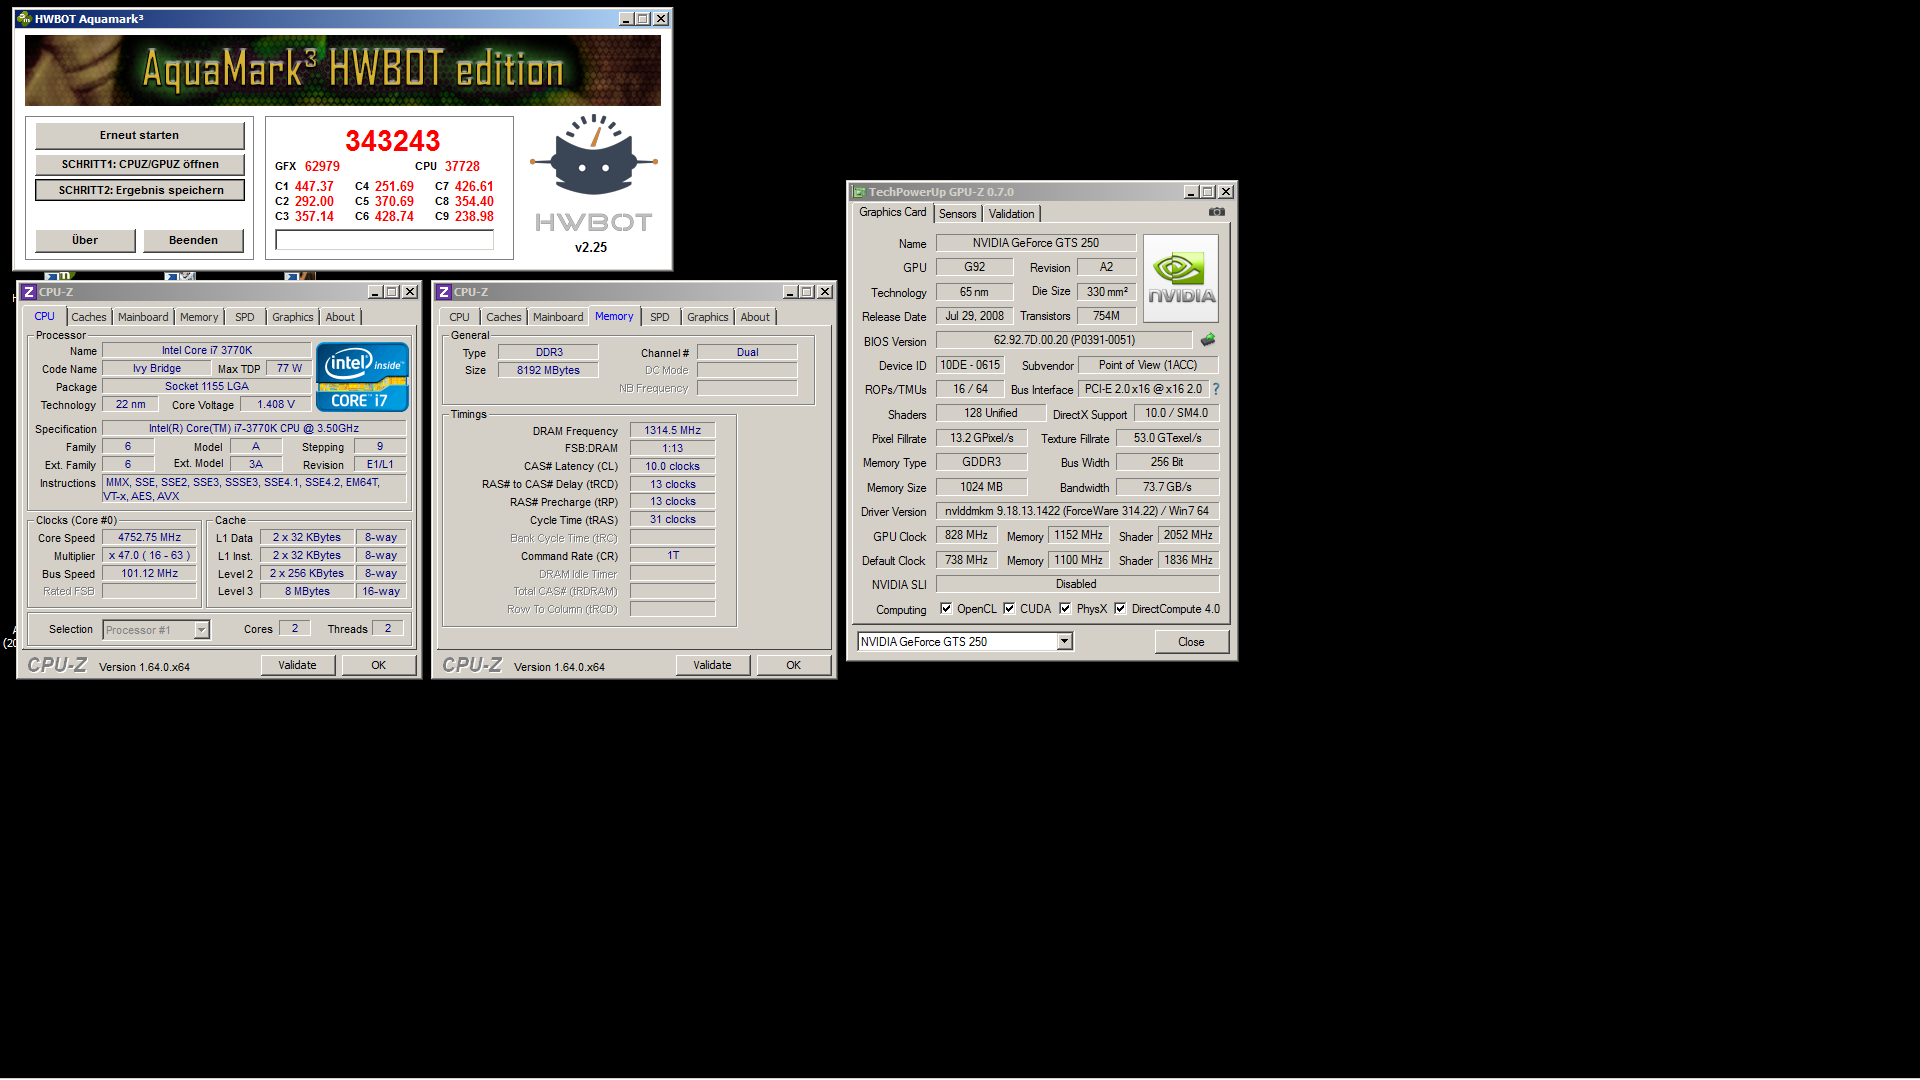This screenshot has height=1080, width=1920.
Task: Click the empty text field under Aquamark scores
Action: [x=385, y=240]
